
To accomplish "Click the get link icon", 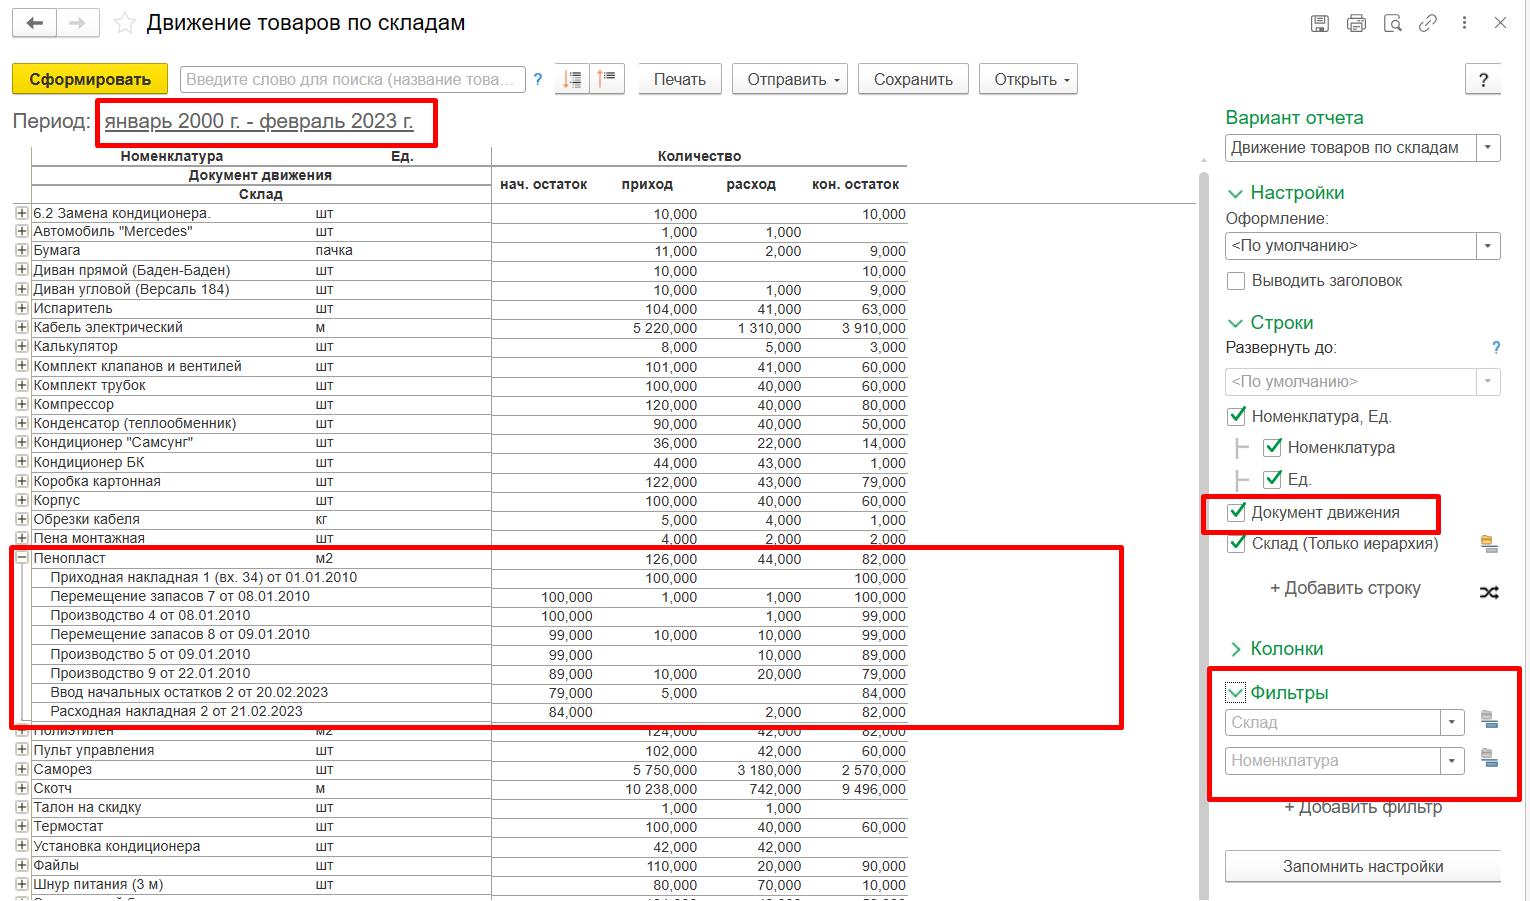I will tap(1428, 22).
